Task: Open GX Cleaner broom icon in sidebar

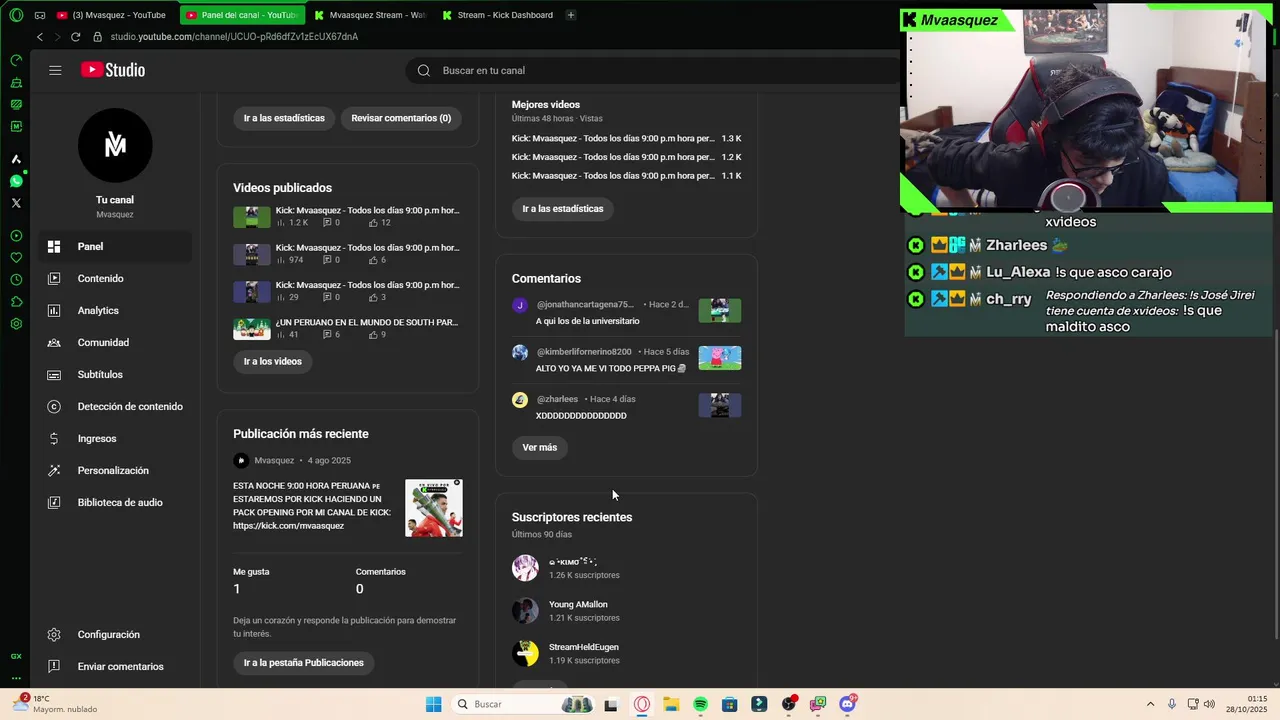Action: [x=16, y=82]
